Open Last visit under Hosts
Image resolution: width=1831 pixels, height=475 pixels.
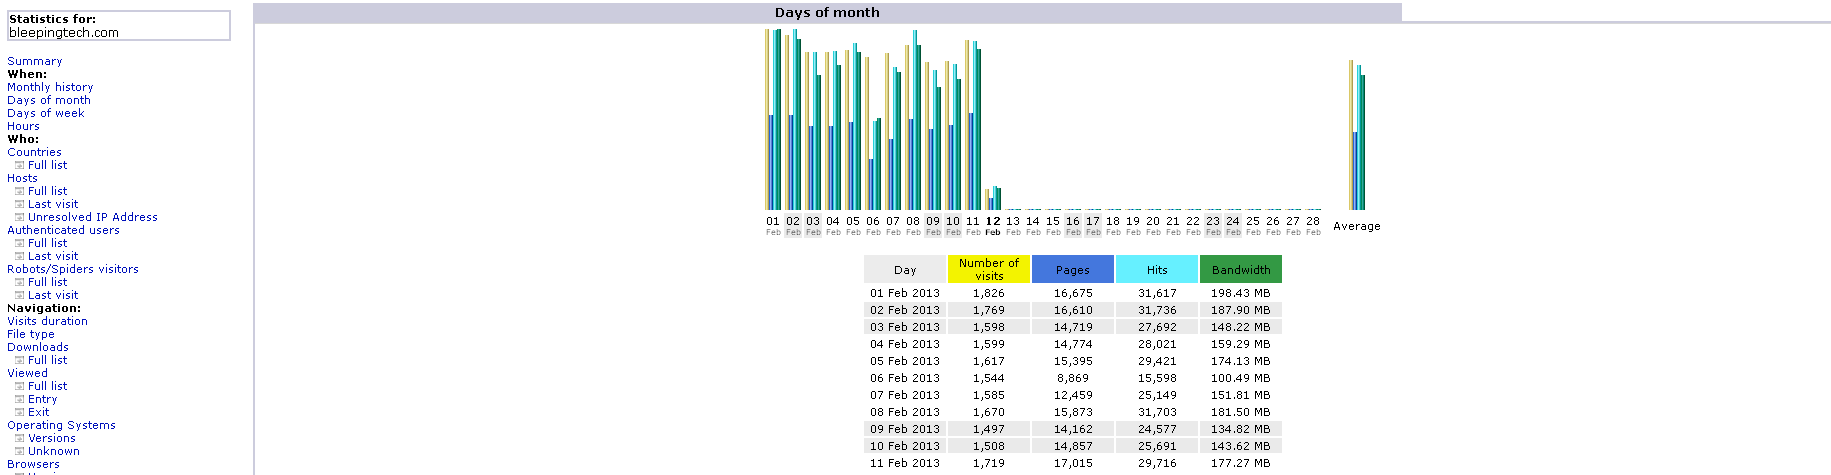pos(53,204)
